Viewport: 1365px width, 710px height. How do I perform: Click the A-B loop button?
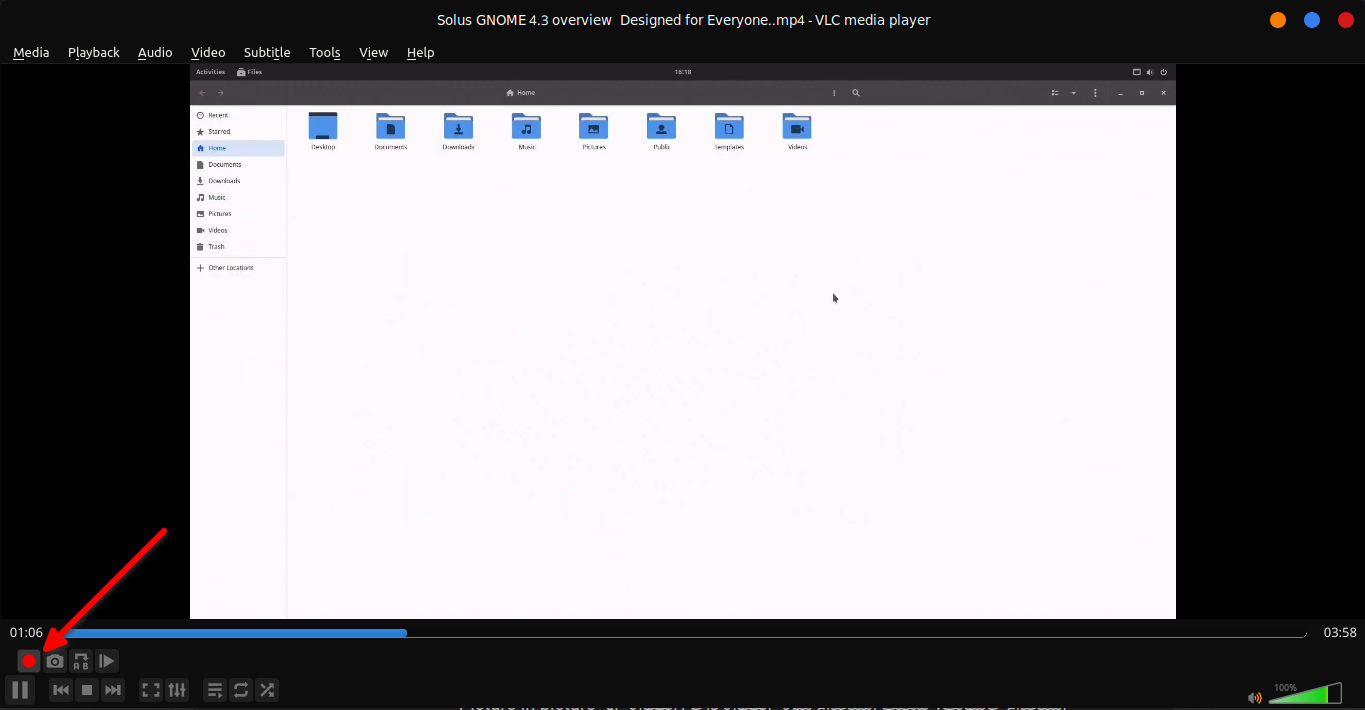tap(81, 661)
